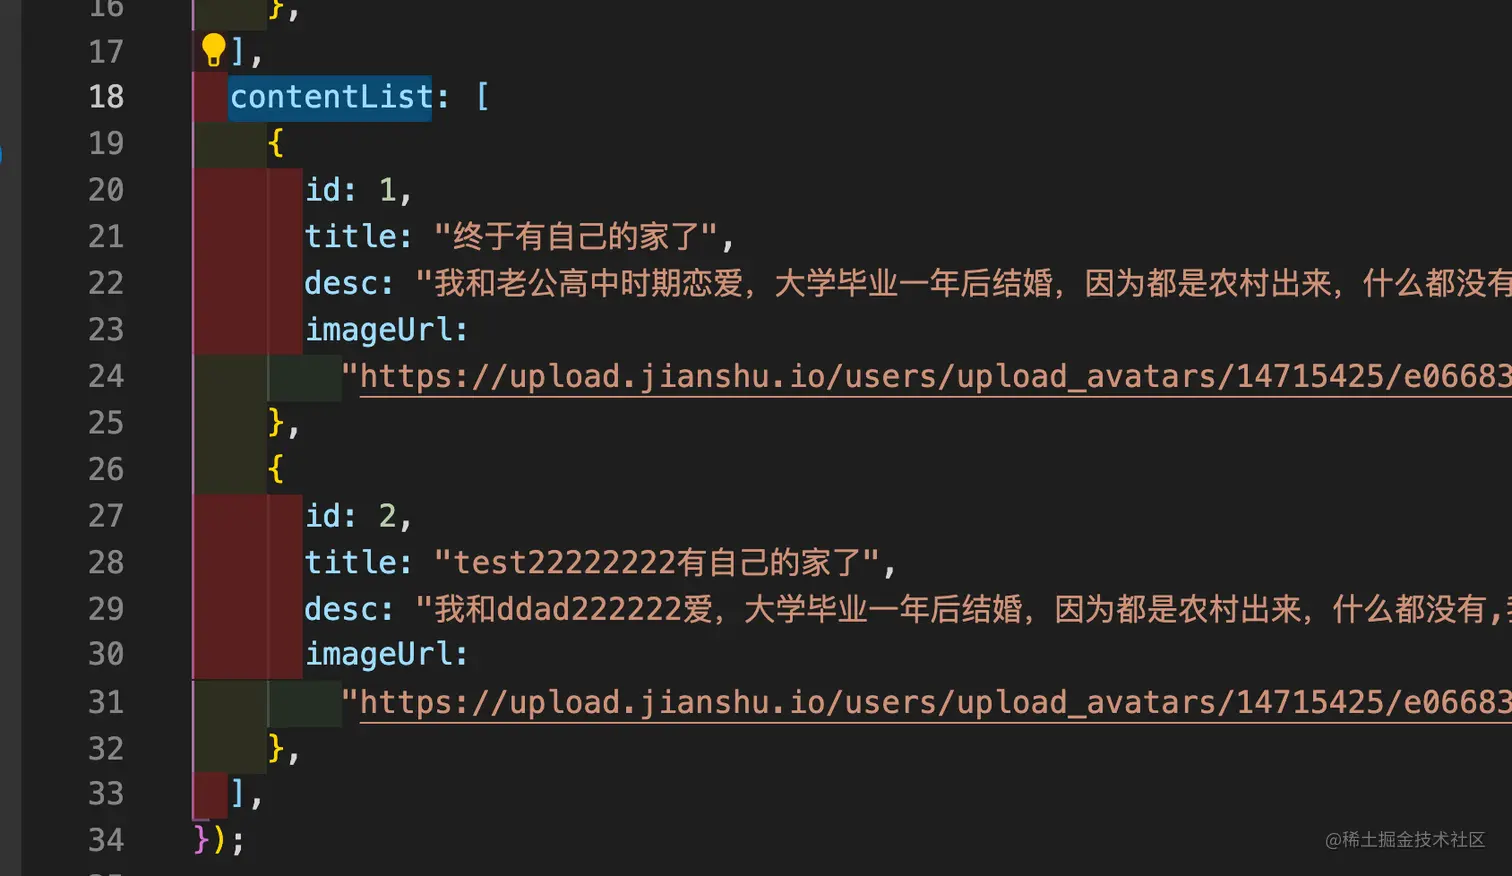
Task: Click line number 34 in gutter
Action: click(106, 840)
